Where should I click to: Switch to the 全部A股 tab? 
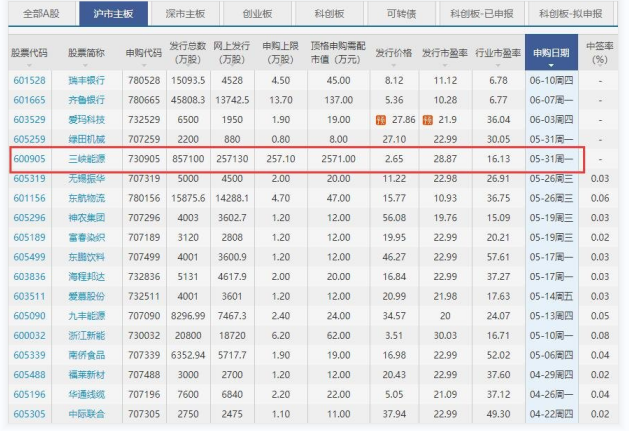pyautogui.click(x=41, y=14)
